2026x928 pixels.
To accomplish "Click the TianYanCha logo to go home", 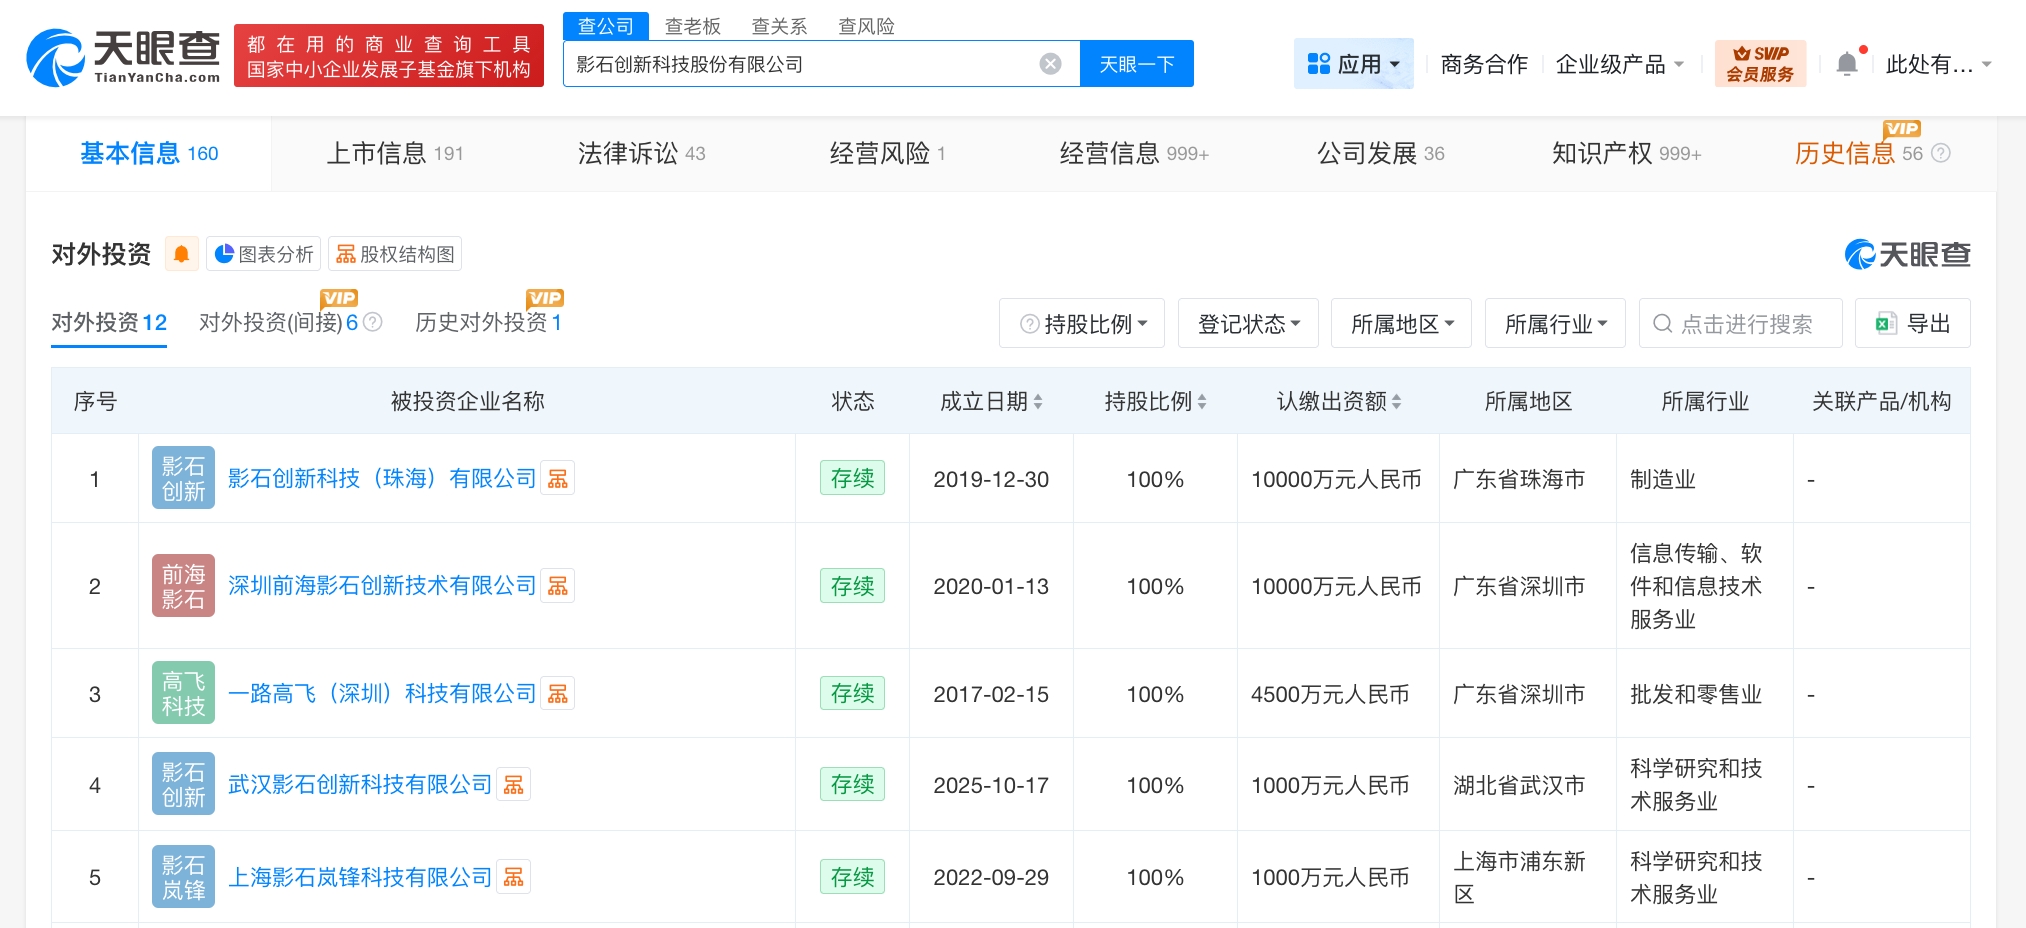I will pyautogui.click(x=123, y=57).
